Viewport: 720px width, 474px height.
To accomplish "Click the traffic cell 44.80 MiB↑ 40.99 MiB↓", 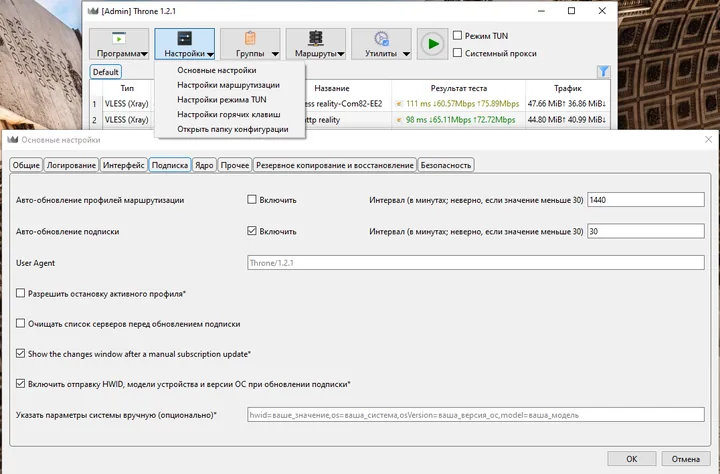I will click(x=567, y=120).
